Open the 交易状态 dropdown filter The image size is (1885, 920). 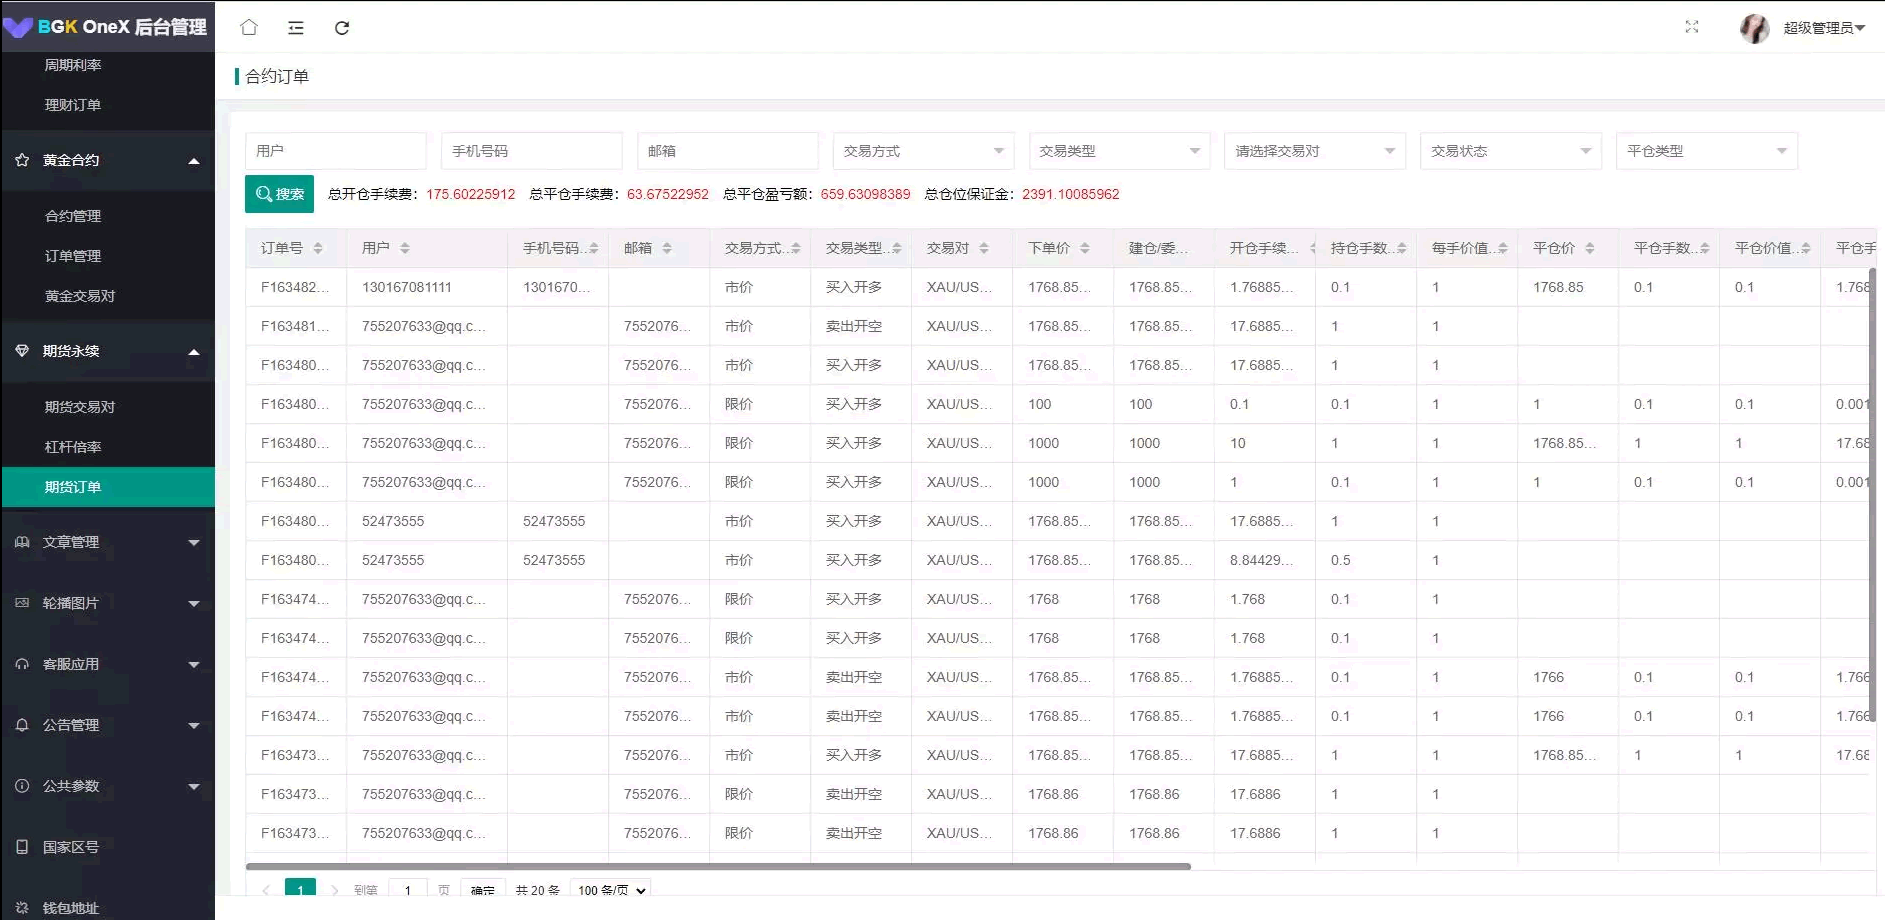[x=1510, y=151]
